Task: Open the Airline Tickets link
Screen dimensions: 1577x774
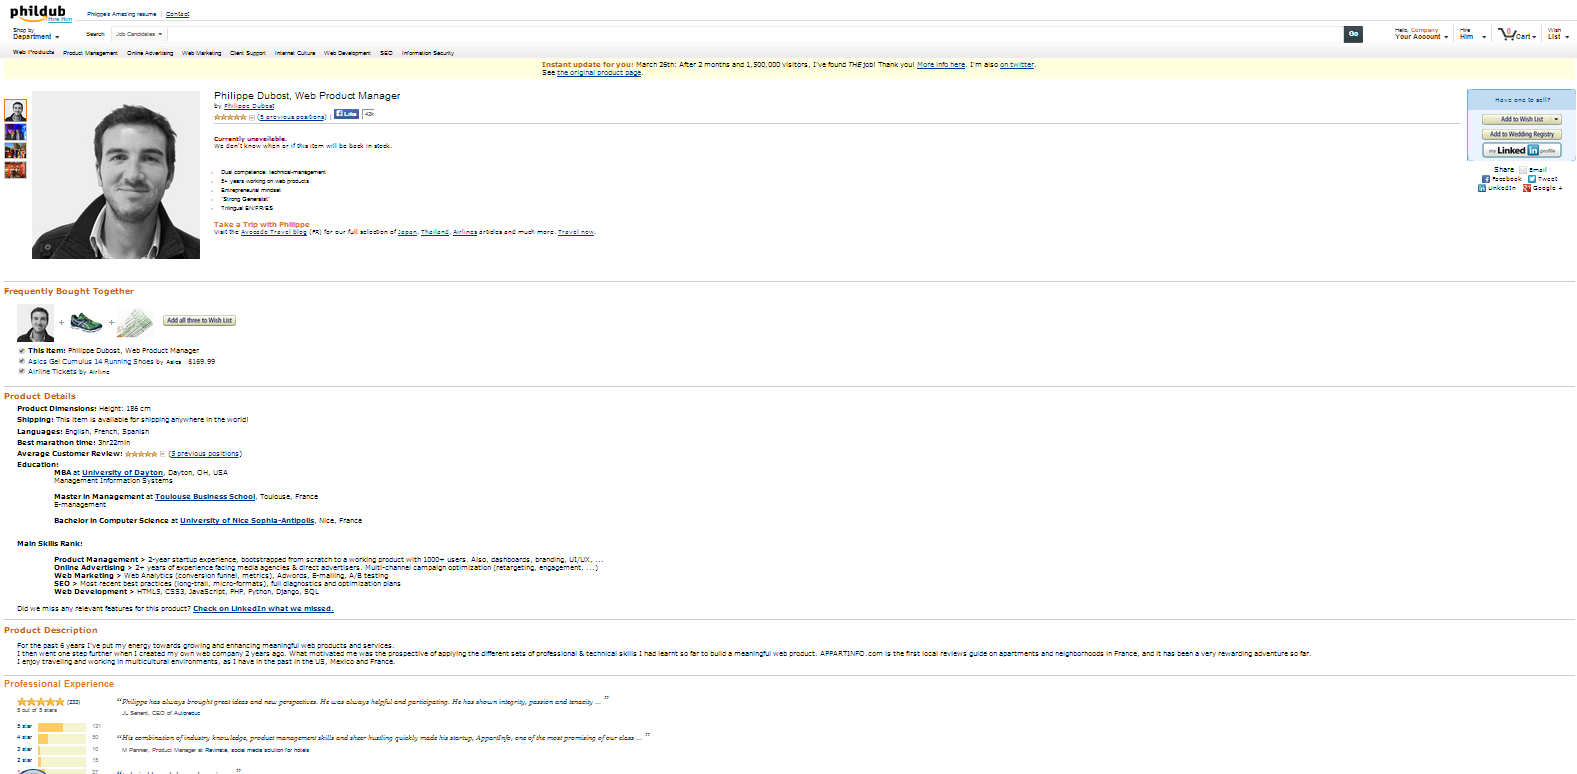Action: click(x=52, y=372)
